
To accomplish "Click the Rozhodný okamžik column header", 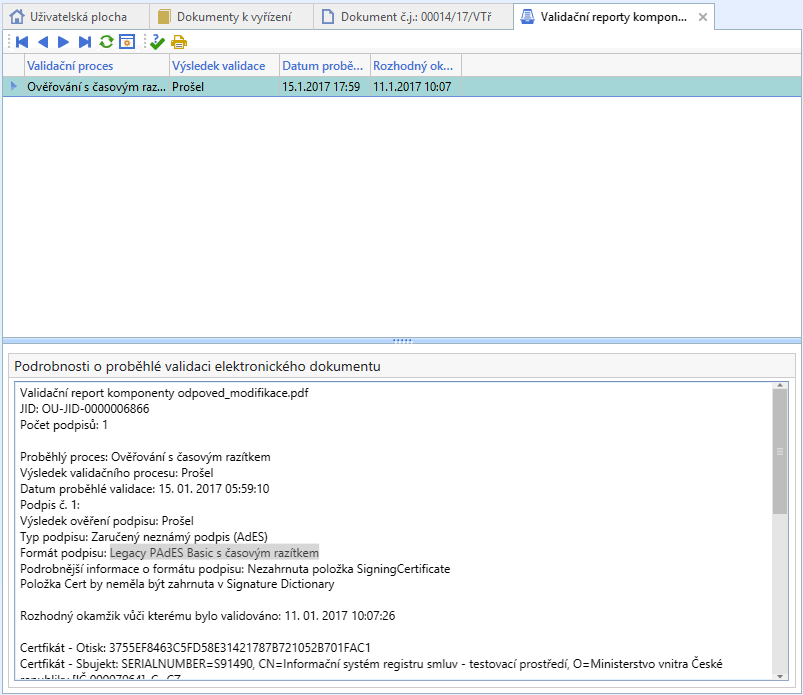I will pyautogui.click(x=414, y=66).
